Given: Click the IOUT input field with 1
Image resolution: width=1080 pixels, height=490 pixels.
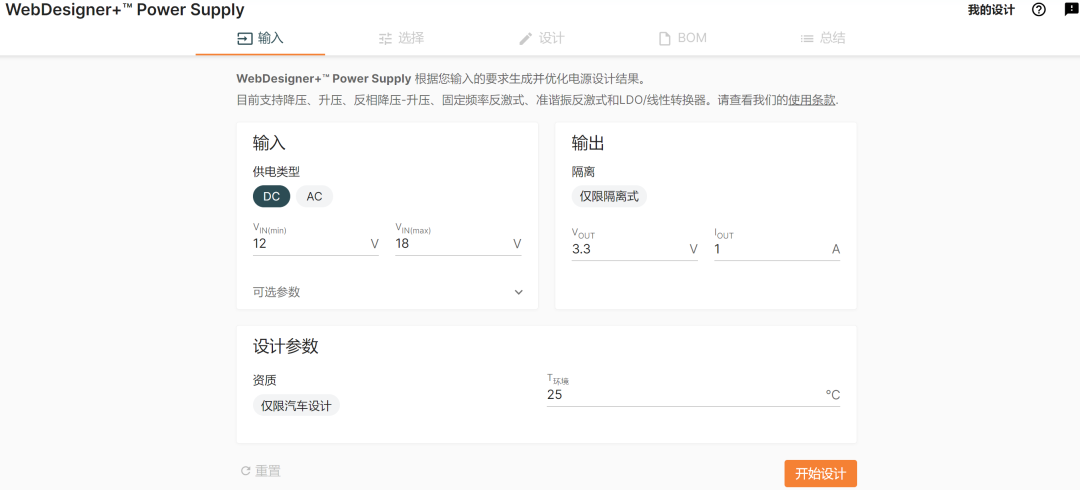Looking at the screenshot, I should tap(777, 249).
